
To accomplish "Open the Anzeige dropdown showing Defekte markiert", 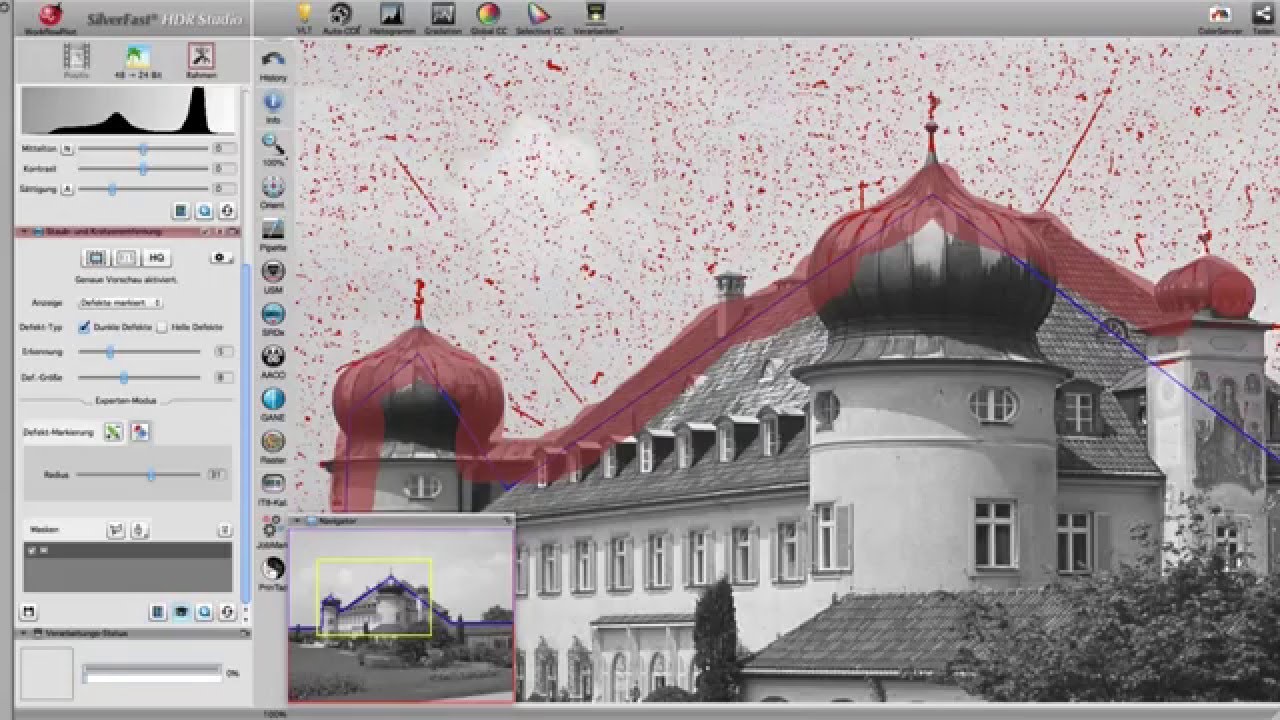I will tap(122, 302).
